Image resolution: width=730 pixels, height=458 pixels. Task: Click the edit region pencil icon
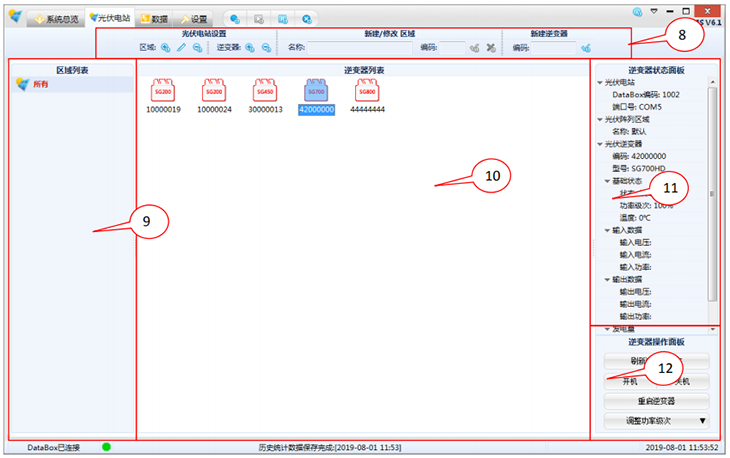click(182, 47)
